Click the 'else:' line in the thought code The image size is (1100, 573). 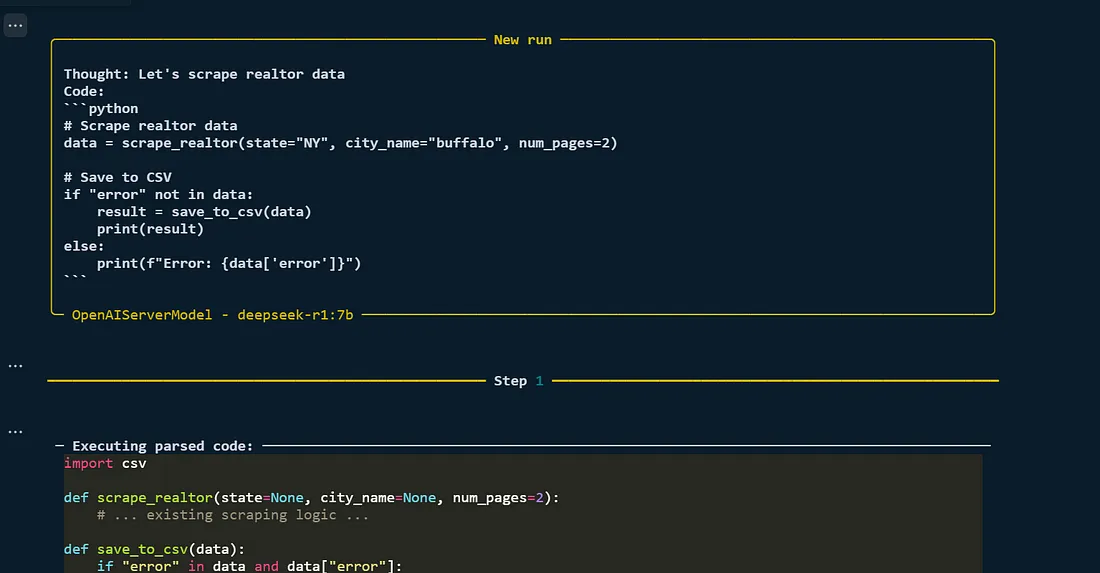(83, 246)
